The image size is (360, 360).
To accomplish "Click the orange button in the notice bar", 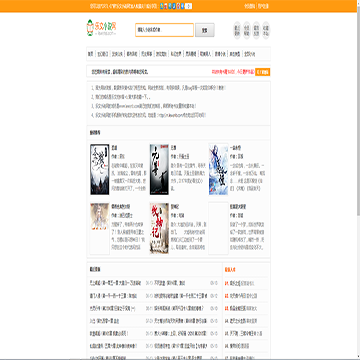I will pos(262,72).
